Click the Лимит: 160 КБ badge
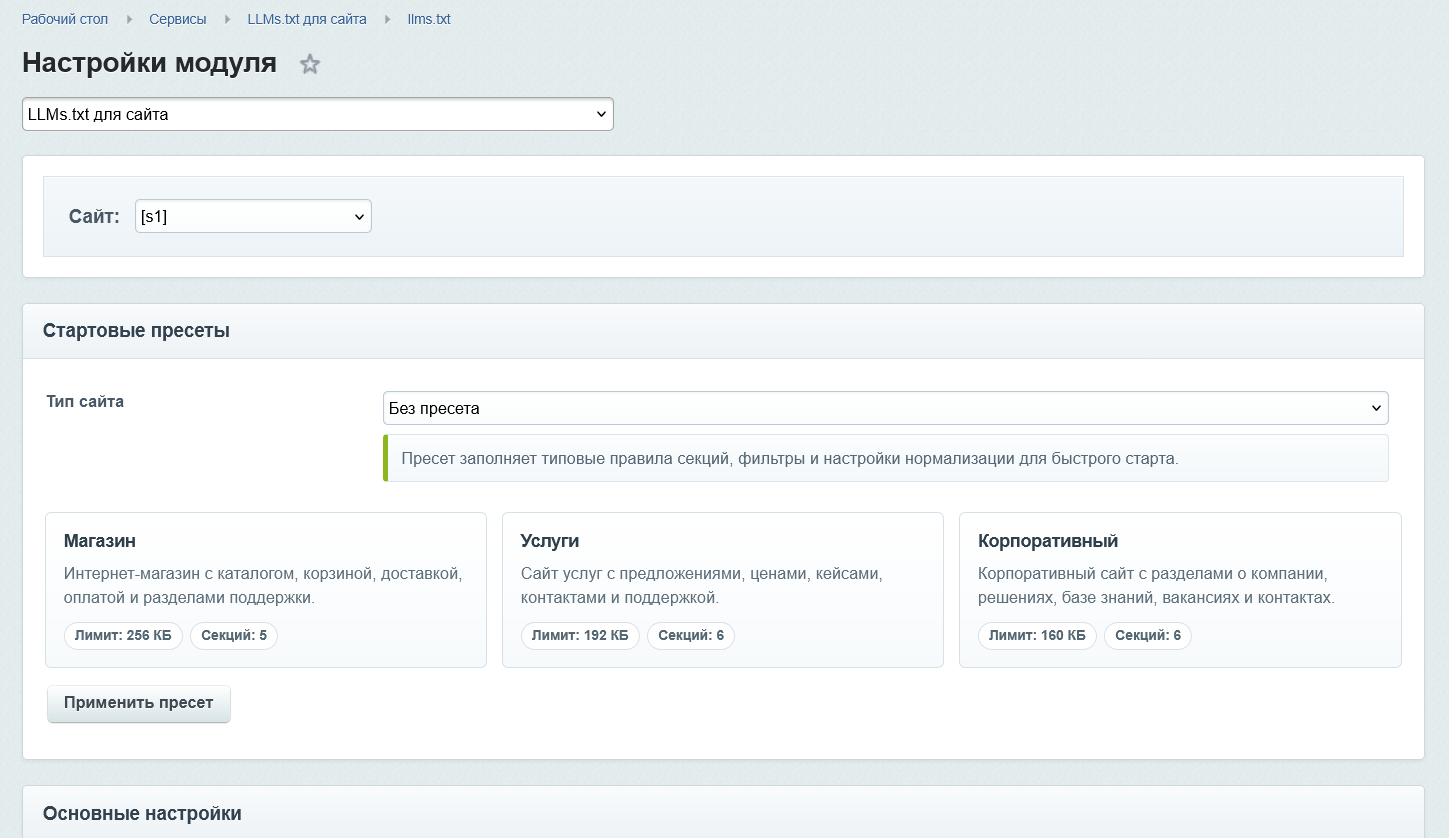This screenshot has height=838, width=1449. 1038,635
